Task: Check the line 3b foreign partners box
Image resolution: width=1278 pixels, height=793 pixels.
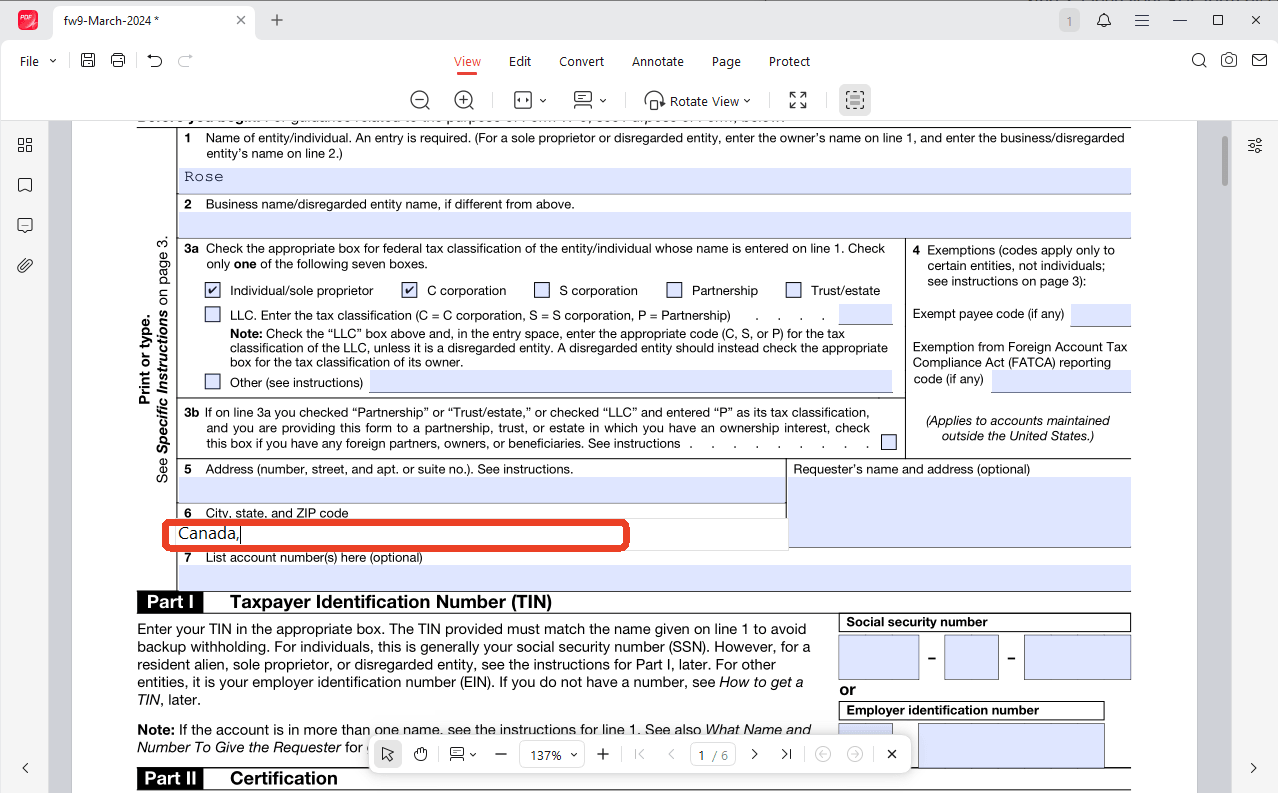Action: pos(888,442)
